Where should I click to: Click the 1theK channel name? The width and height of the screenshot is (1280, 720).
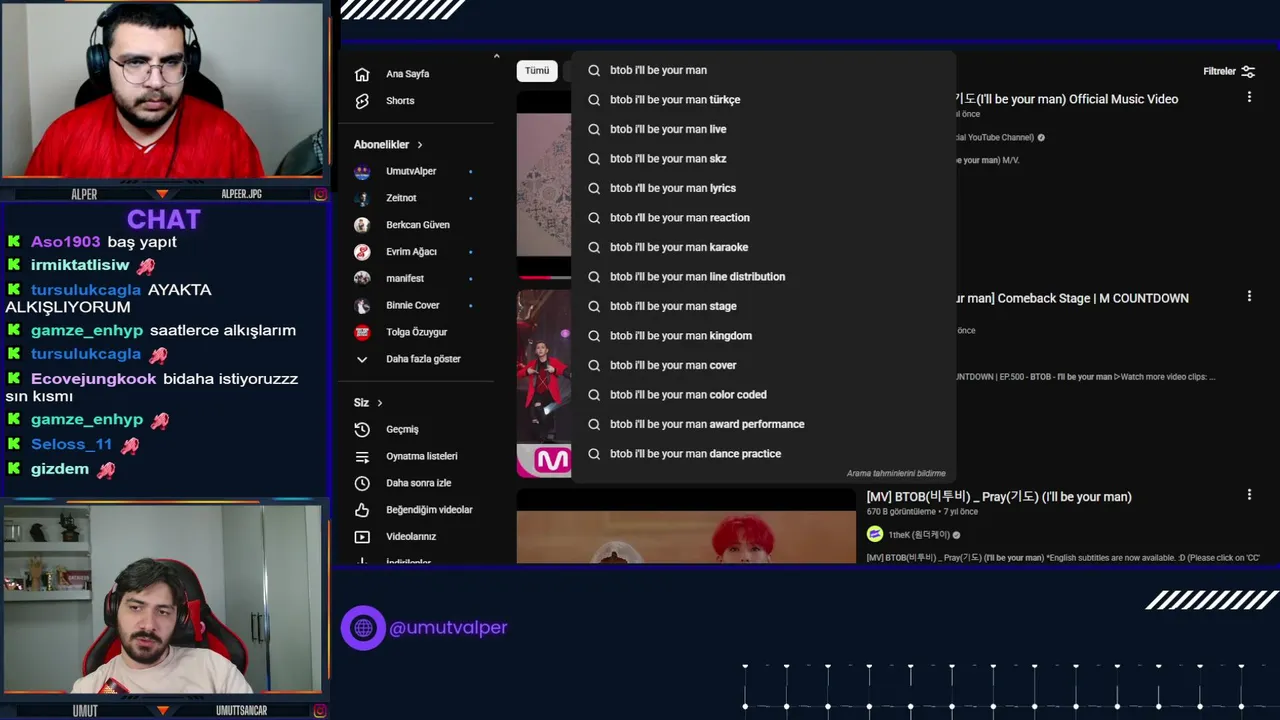(918, 535)
